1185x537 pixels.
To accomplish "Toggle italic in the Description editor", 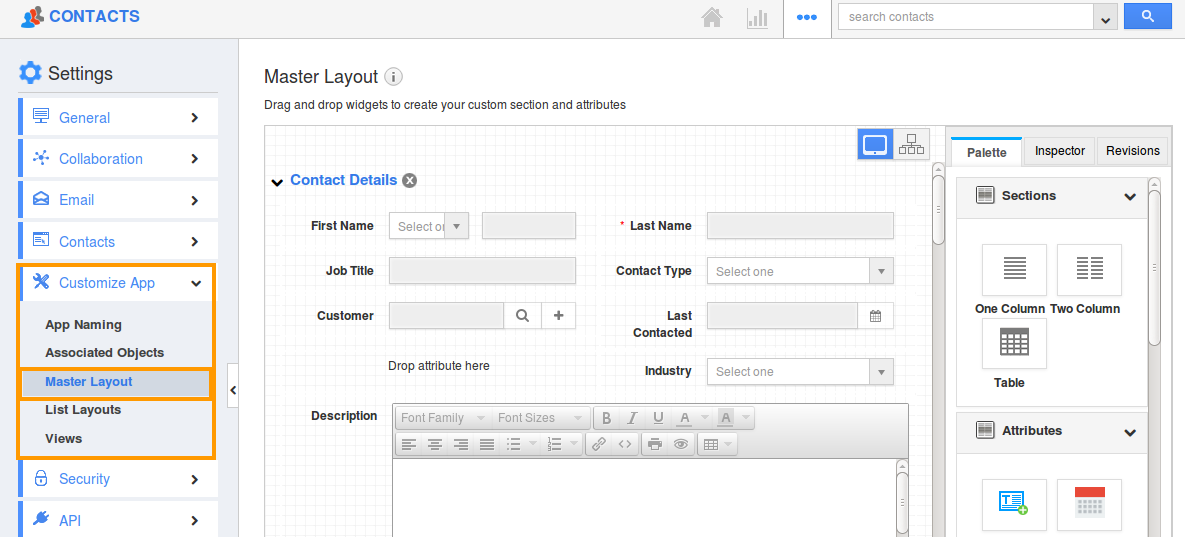I will pos(633,418).
